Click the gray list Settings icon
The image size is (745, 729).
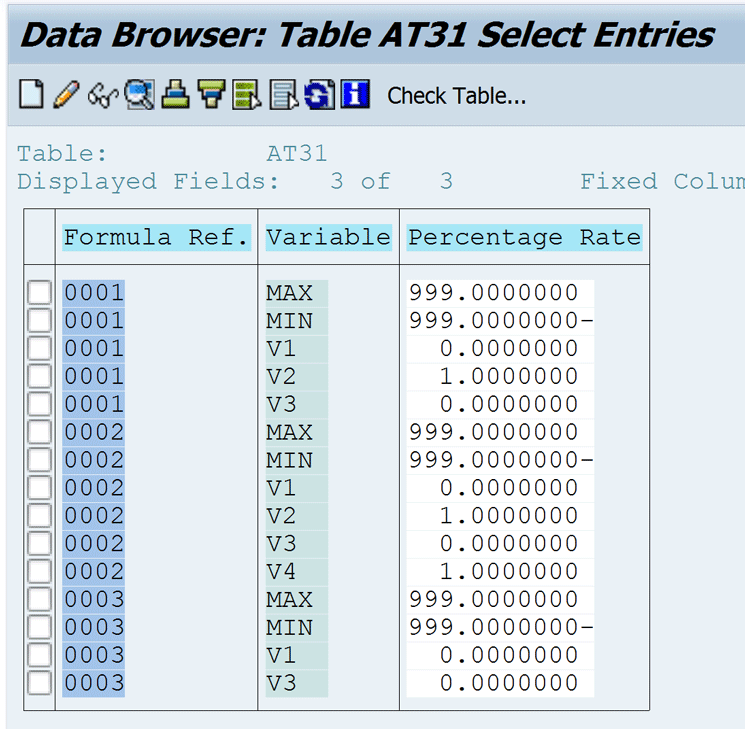pos(283,94)
